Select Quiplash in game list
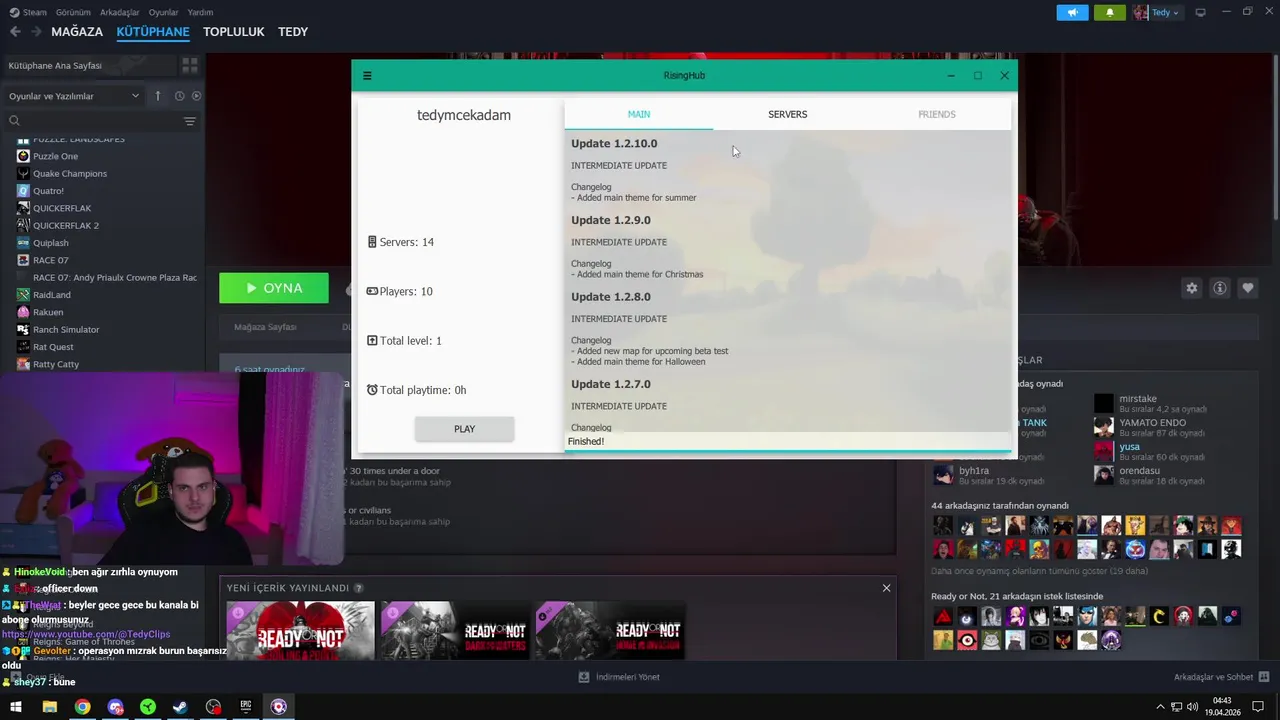1280x720 pixels. point(51,243)
